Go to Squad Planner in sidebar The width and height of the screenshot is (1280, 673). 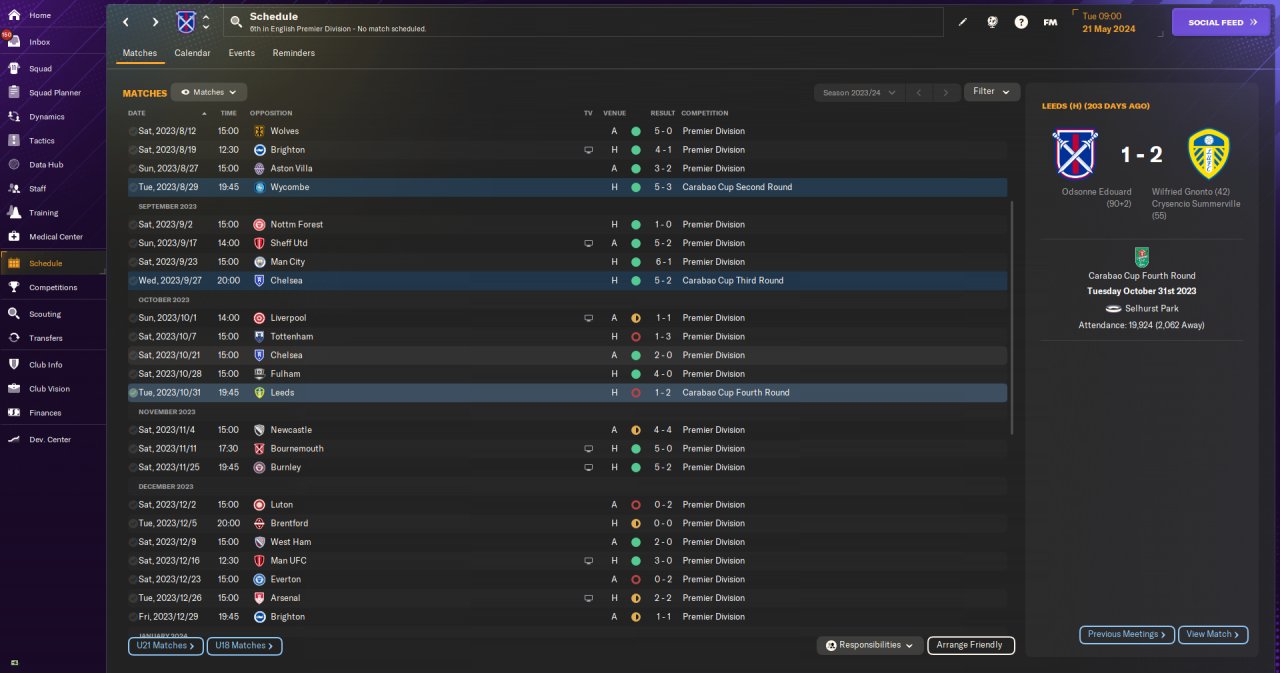(55, 92)
